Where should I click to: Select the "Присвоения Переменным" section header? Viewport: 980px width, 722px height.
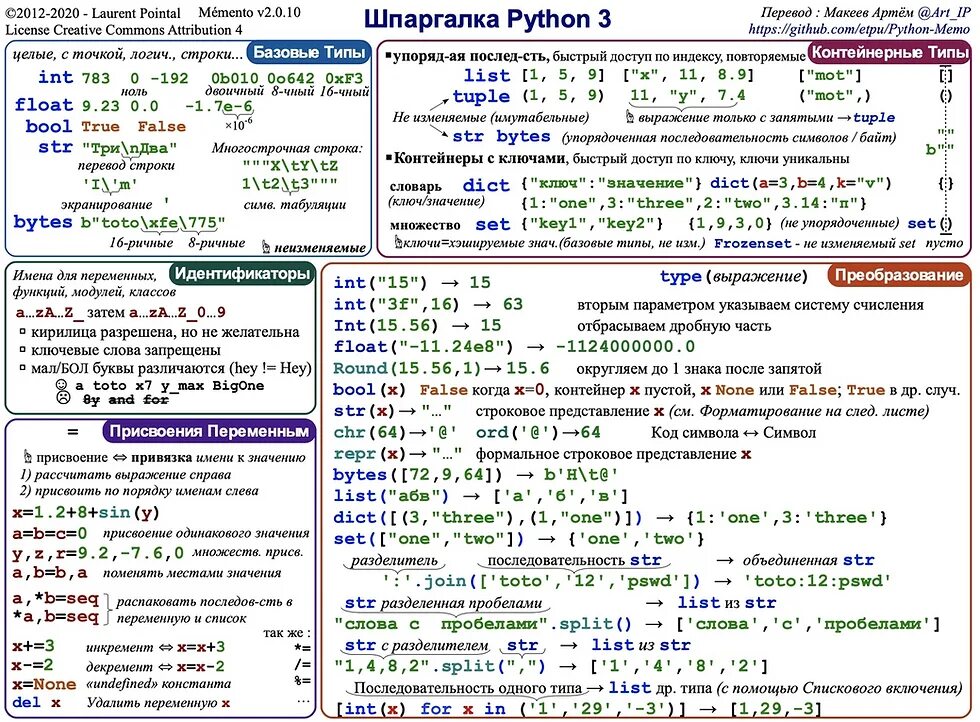[x=209, y=431]
